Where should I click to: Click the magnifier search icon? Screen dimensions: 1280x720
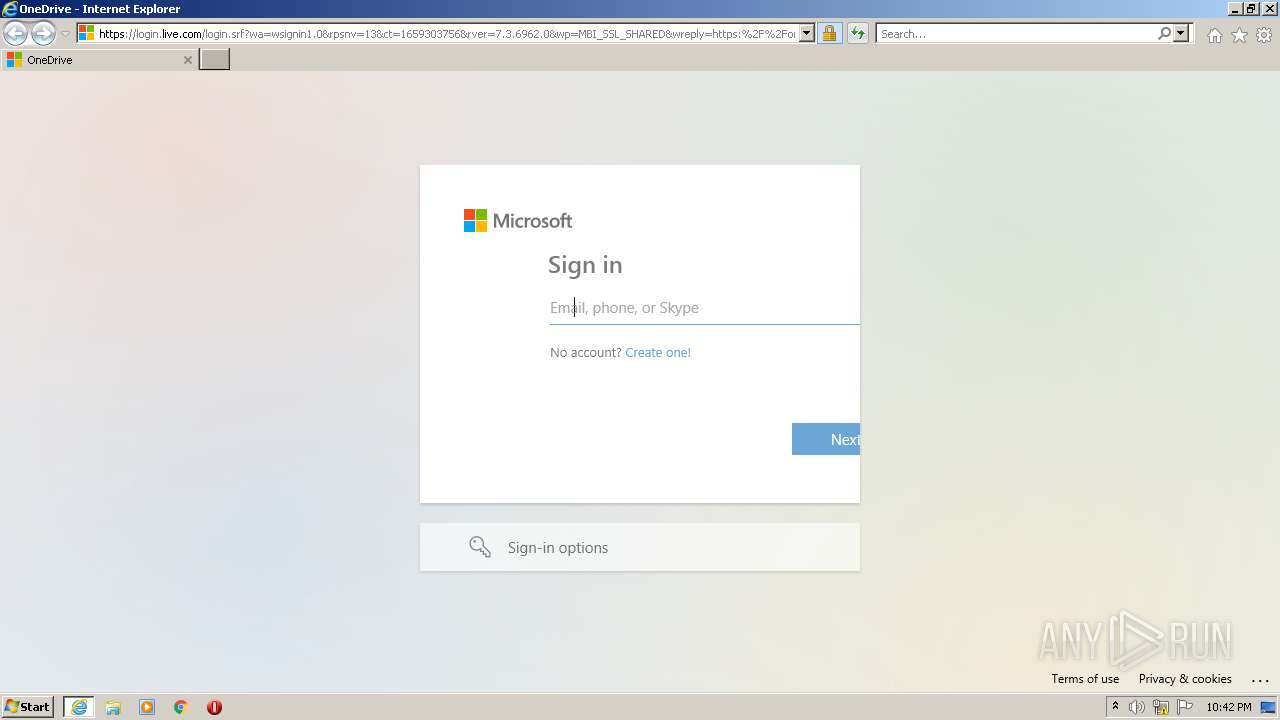1164,34
